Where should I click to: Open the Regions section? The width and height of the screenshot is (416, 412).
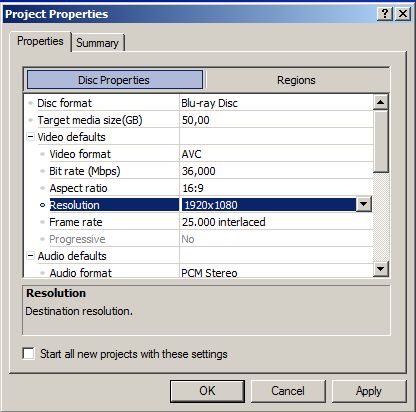(x=296, y=80)
